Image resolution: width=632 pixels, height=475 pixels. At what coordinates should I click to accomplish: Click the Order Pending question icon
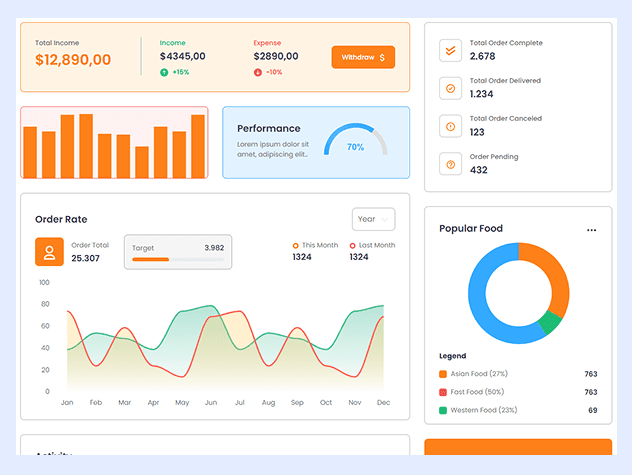tap(450, 164)
